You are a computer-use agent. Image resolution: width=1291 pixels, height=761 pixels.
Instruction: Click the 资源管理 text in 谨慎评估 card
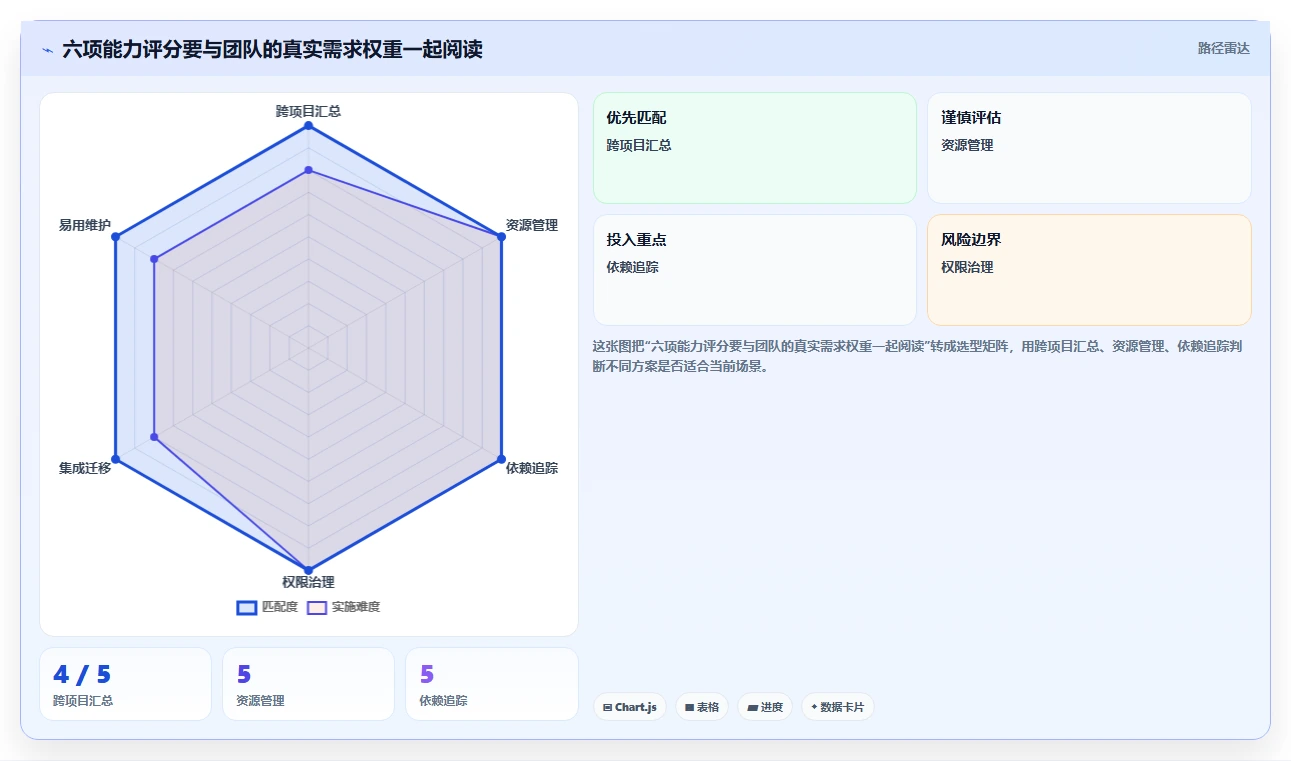(967, 145)
